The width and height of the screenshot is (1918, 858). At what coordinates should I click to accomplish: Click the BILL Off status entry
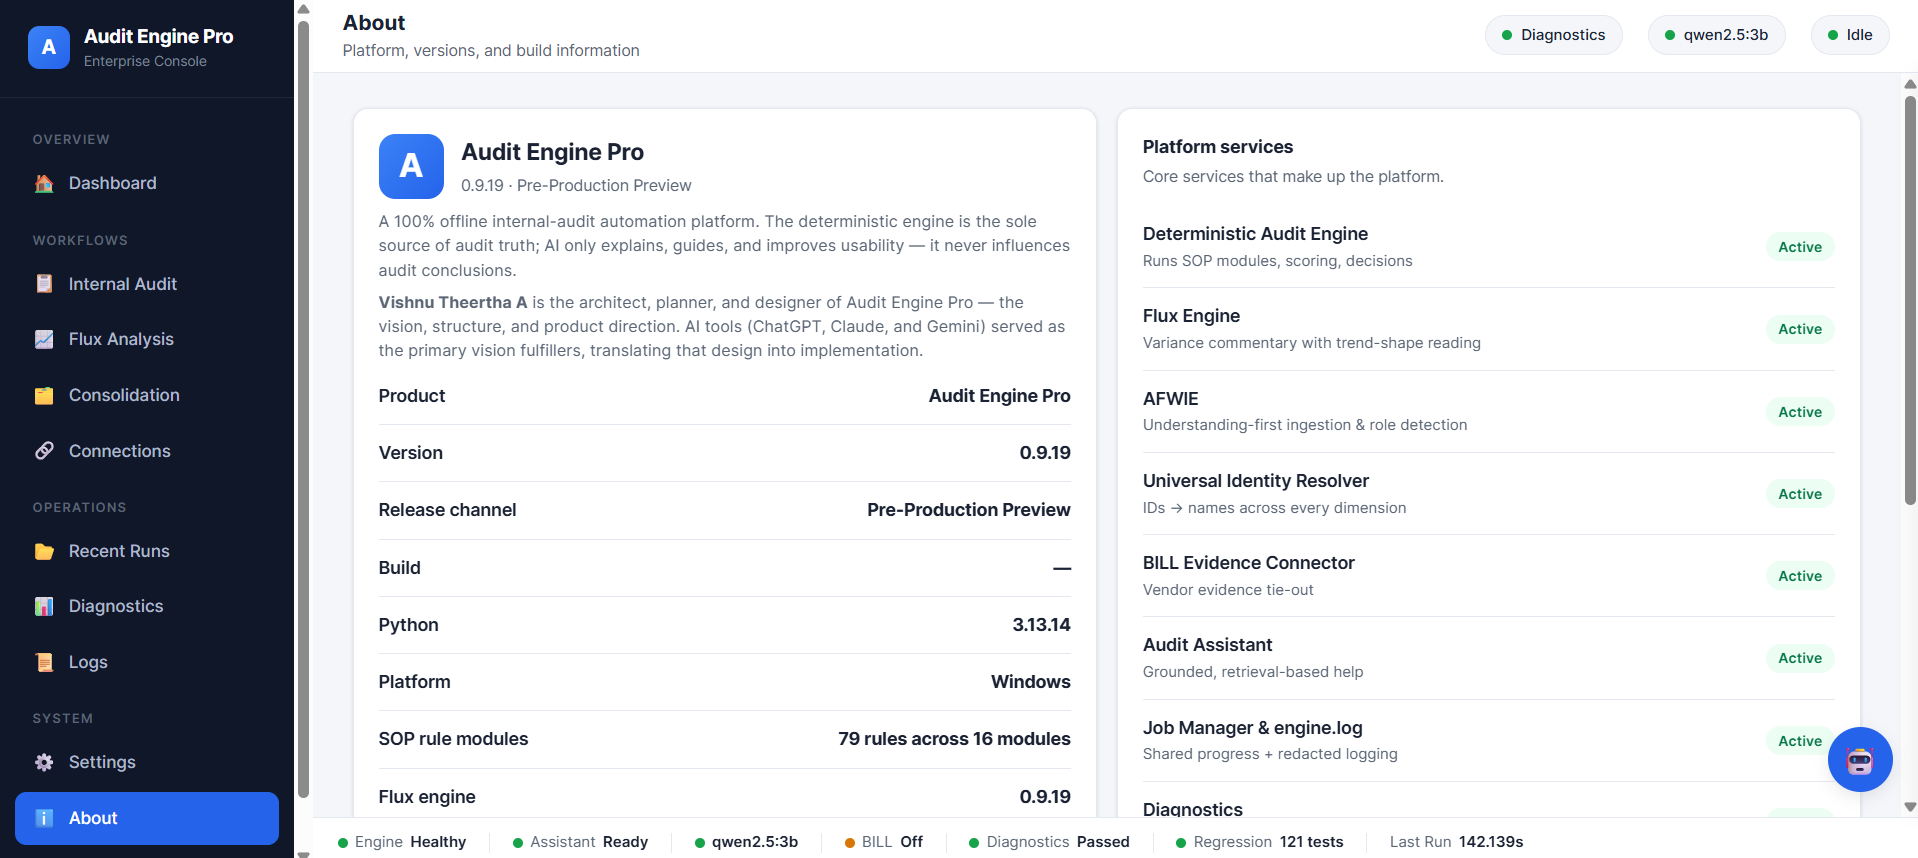883,842
